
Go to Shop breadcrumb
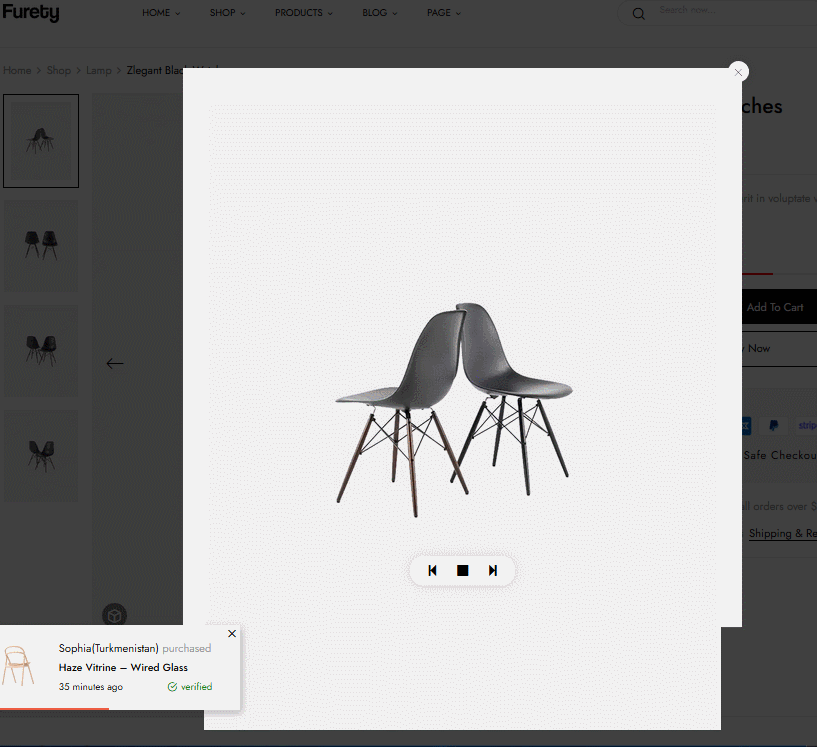pos(58,70)
